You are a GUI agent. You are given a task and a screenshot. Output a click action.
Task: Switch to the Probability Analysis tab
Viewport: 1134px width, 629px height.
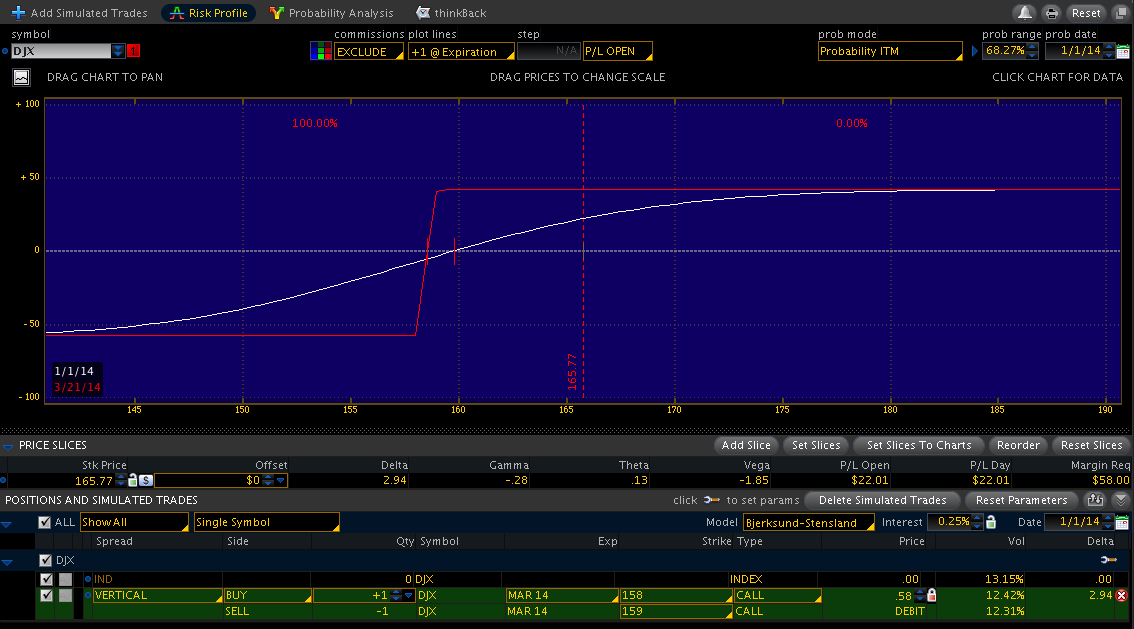coord(331,12)
